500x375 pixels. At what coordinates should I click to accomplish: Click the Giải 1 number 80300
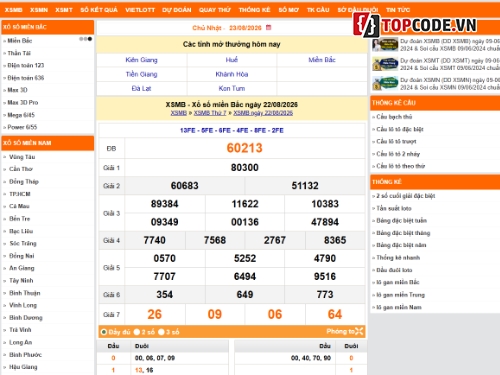(245, 167)
